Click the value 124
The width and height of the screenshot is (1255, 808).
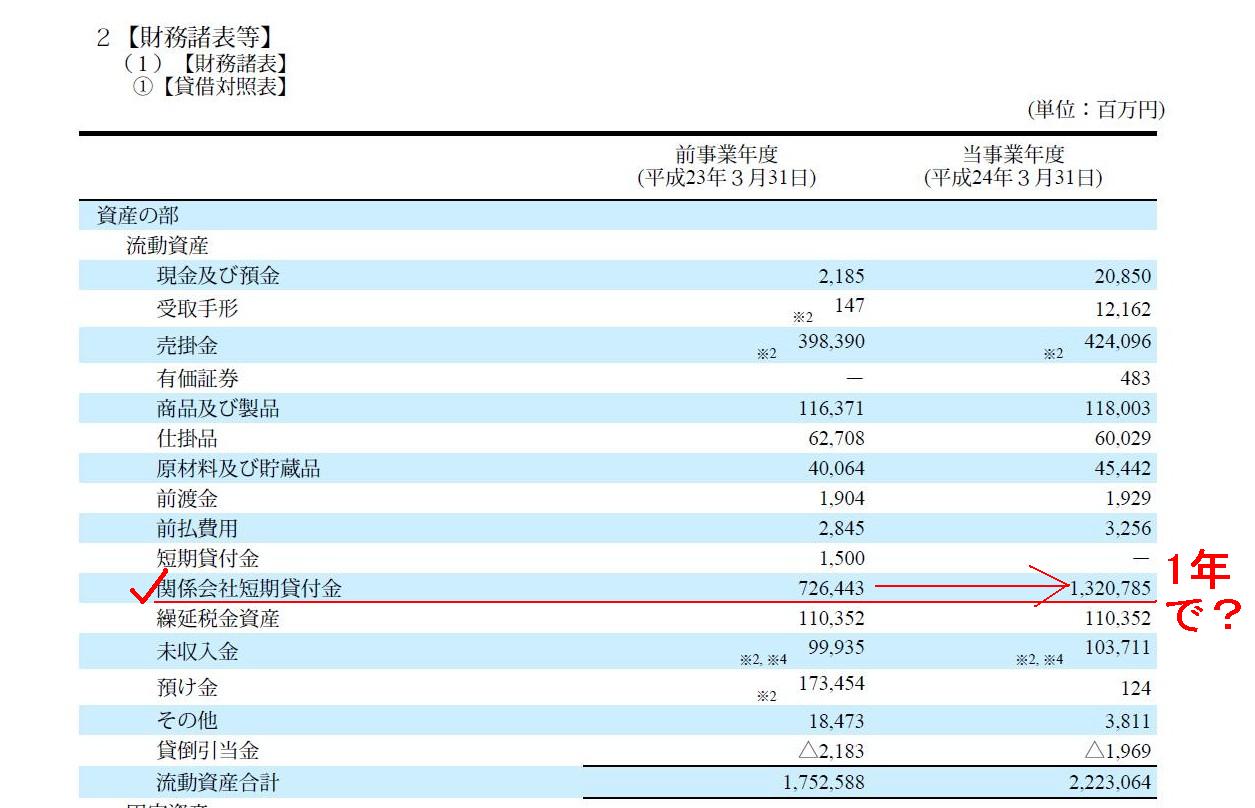click(1136, 688)
